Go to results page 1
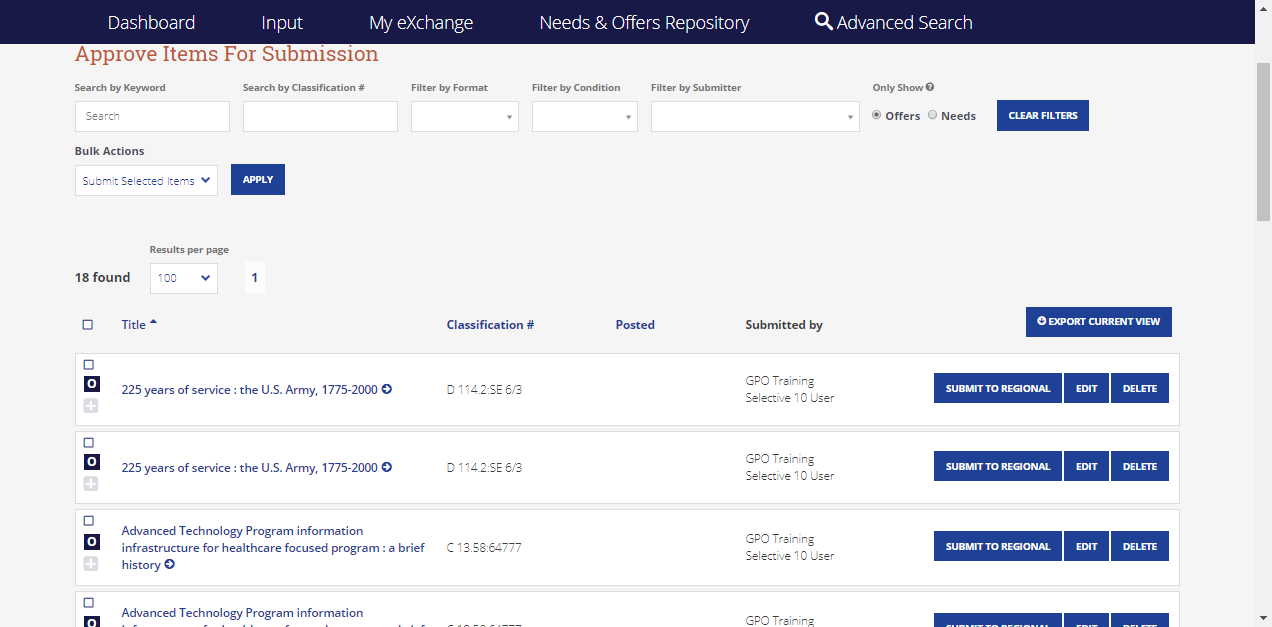This screenshot has width=1272, height=627. (x=255, y=277)
